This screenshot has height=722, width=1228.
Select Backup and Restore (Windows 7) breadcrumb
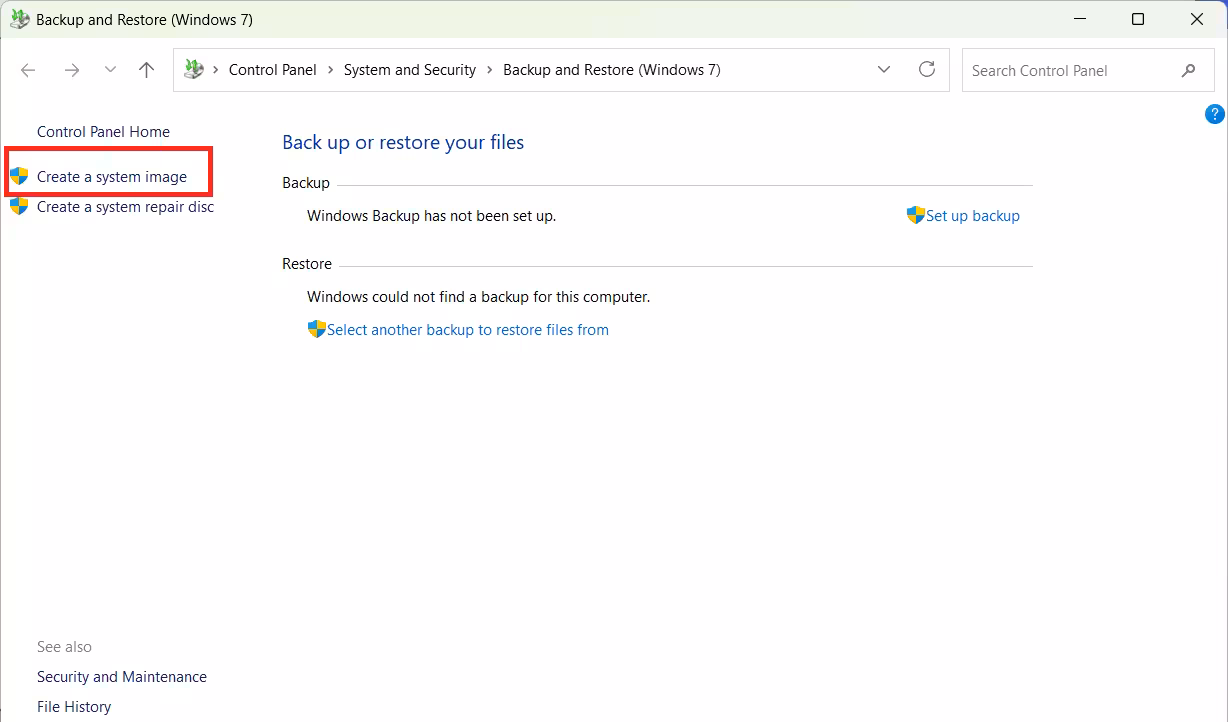(x=612, y=70)
